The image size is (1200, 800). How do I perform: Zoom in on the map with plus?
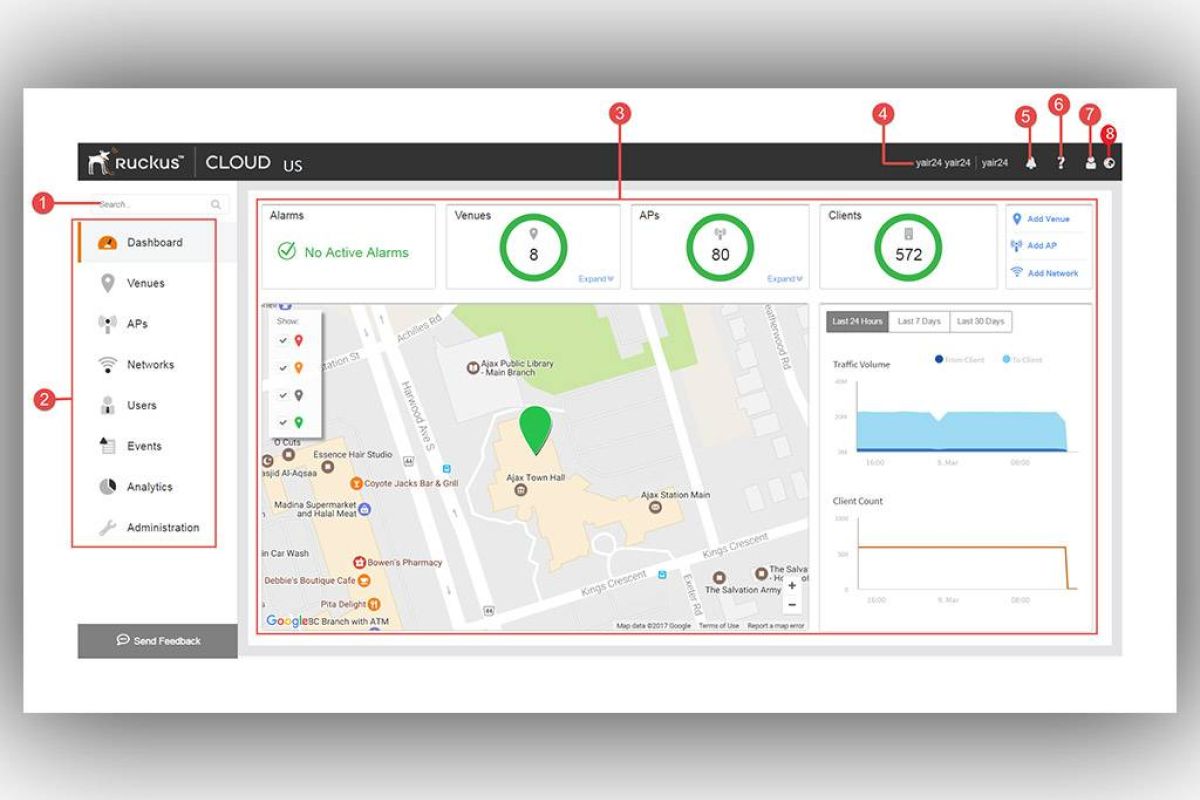coord(792,586)
